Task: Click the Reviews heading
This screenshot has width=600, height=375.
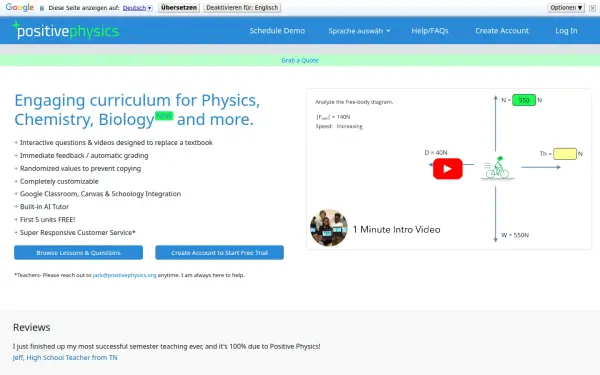Action: pyautogui.click(x=31, y=327)
